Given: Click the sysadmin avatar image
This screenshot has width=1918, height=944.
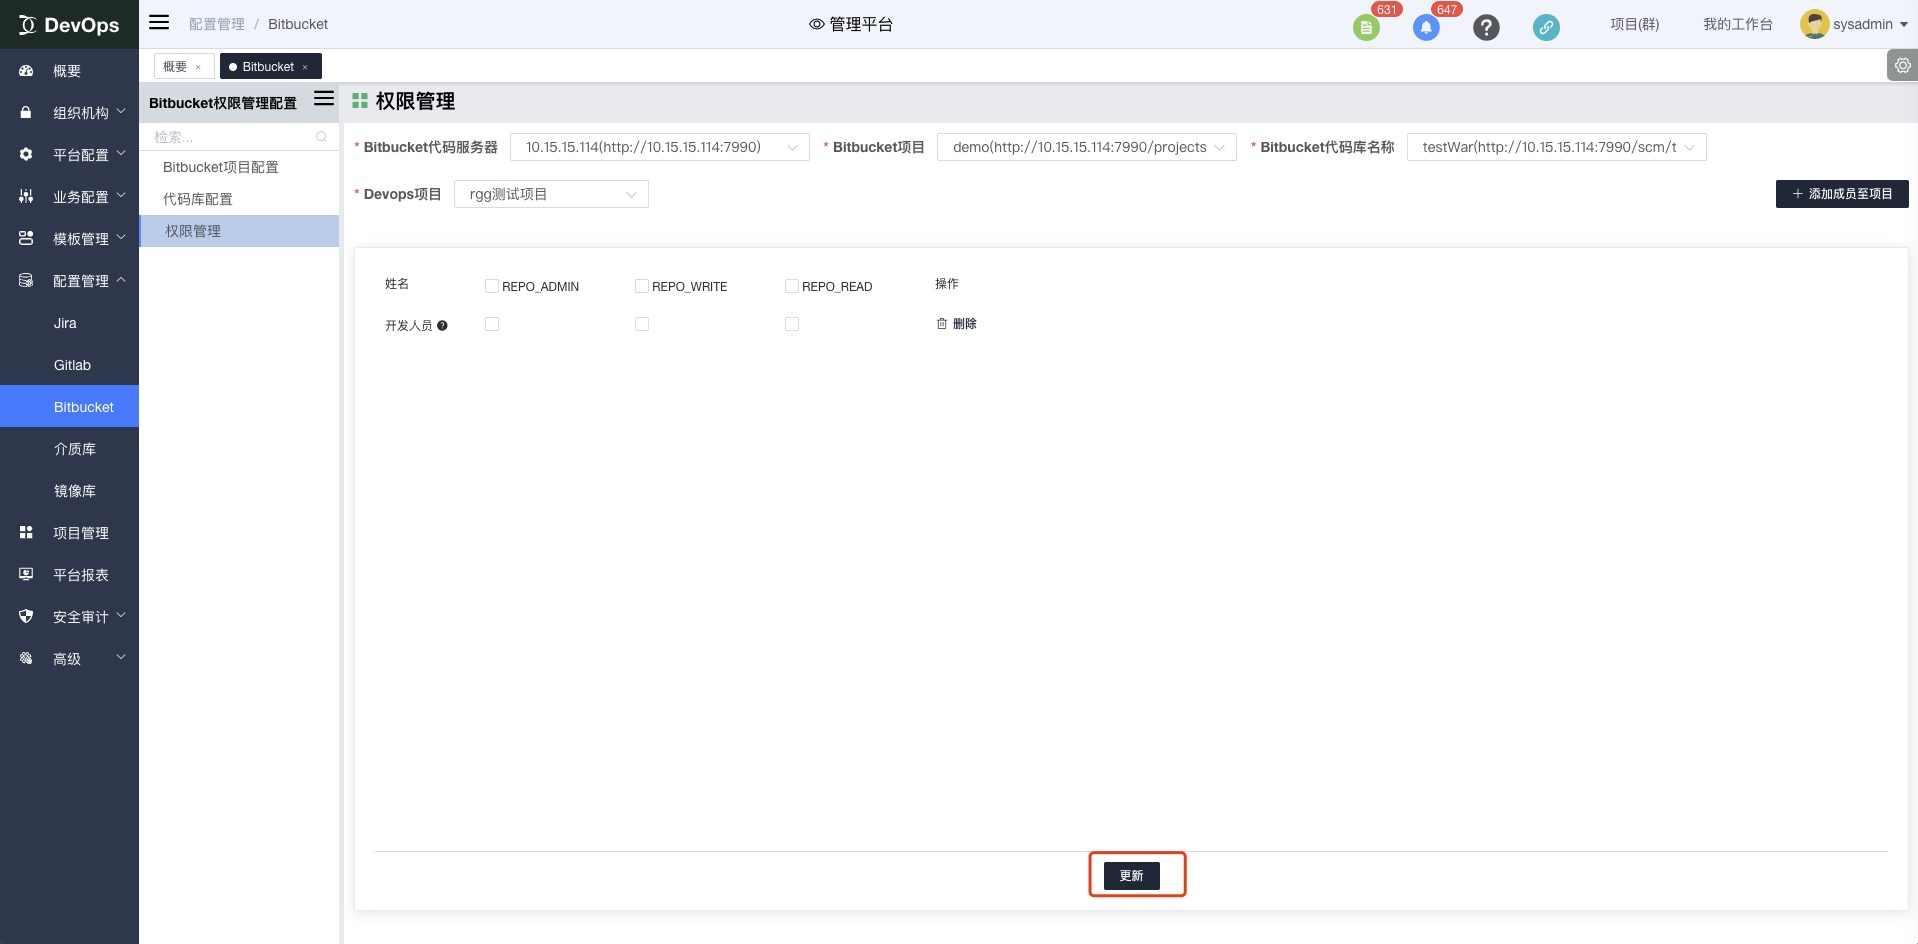Looking at the screenshot, I should [x=1814, y=24].
